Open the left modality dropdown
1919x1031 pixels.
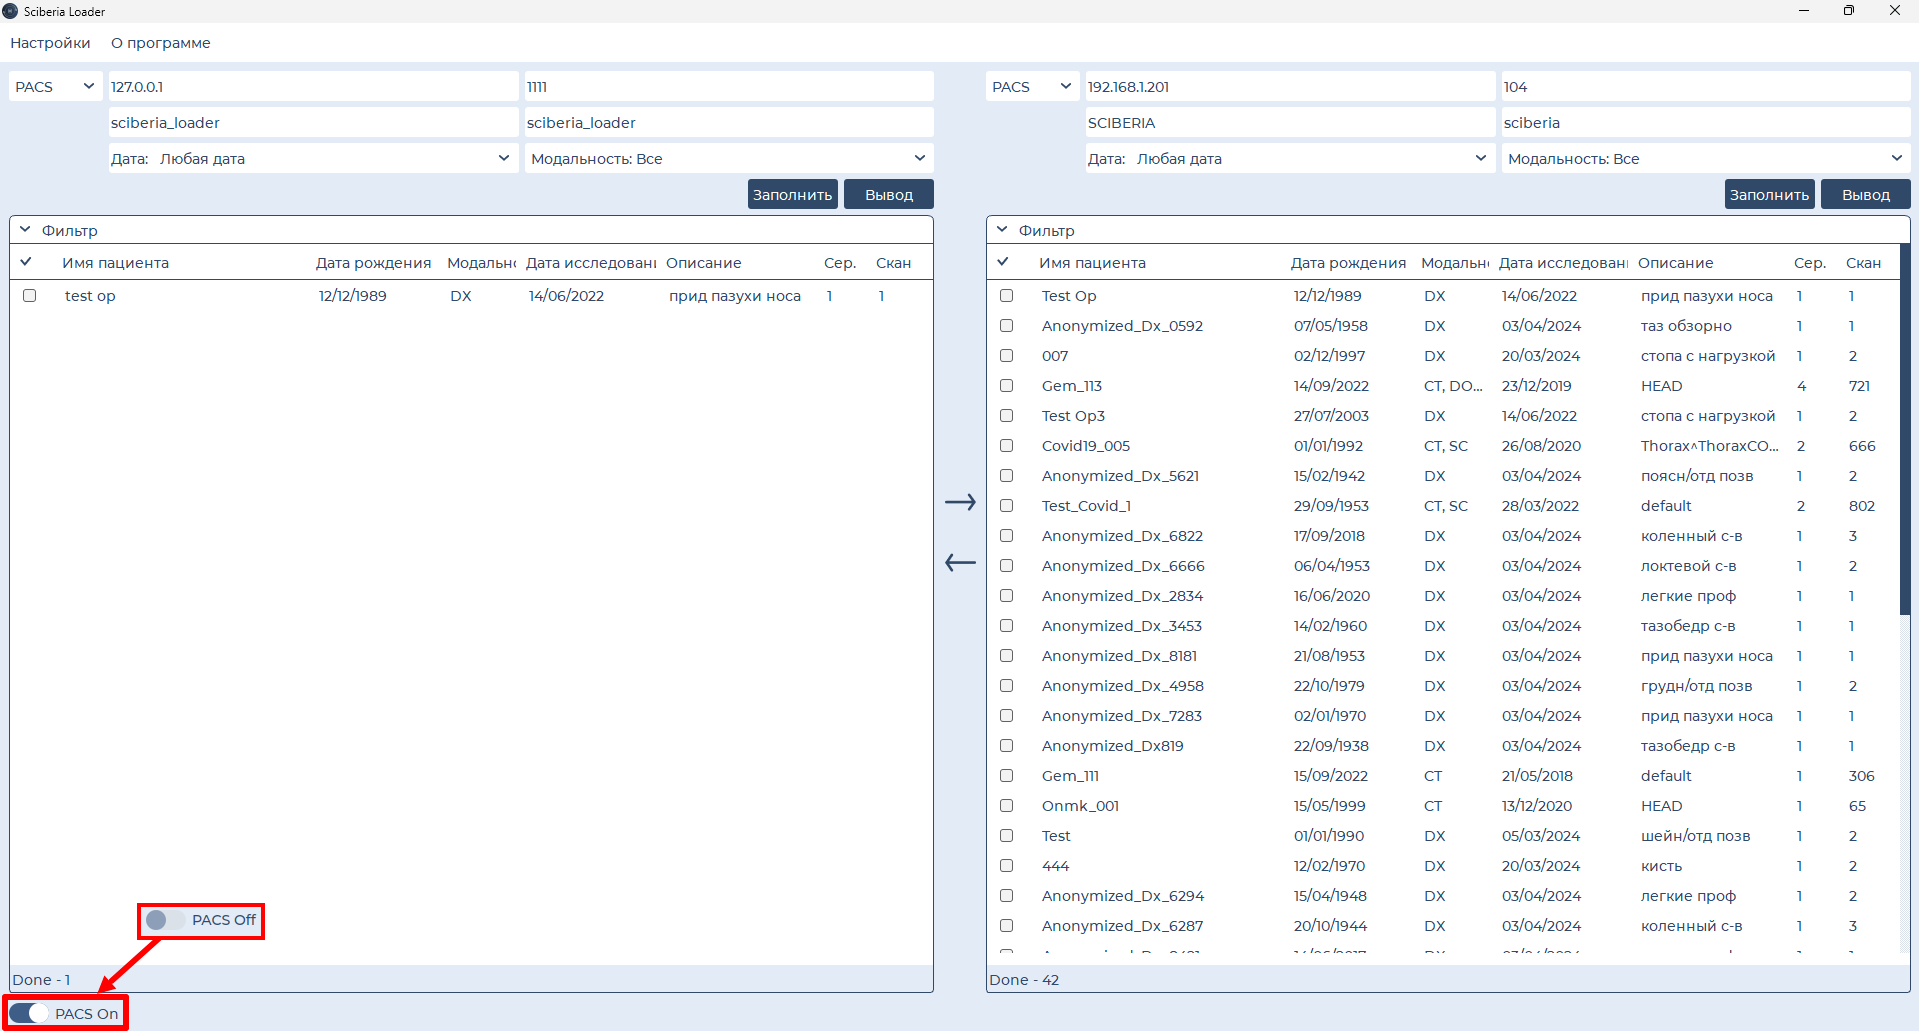pyautogui.click(x=729, y=159)
